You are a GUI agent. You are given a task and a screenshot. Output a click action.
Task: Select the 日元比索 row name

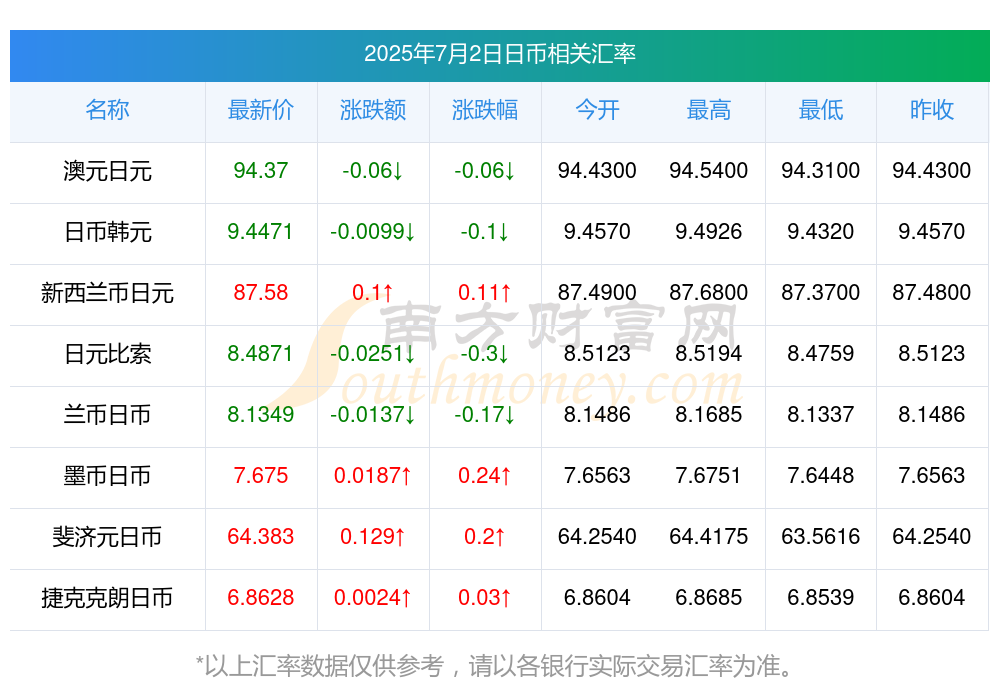[x=107, y=353]
